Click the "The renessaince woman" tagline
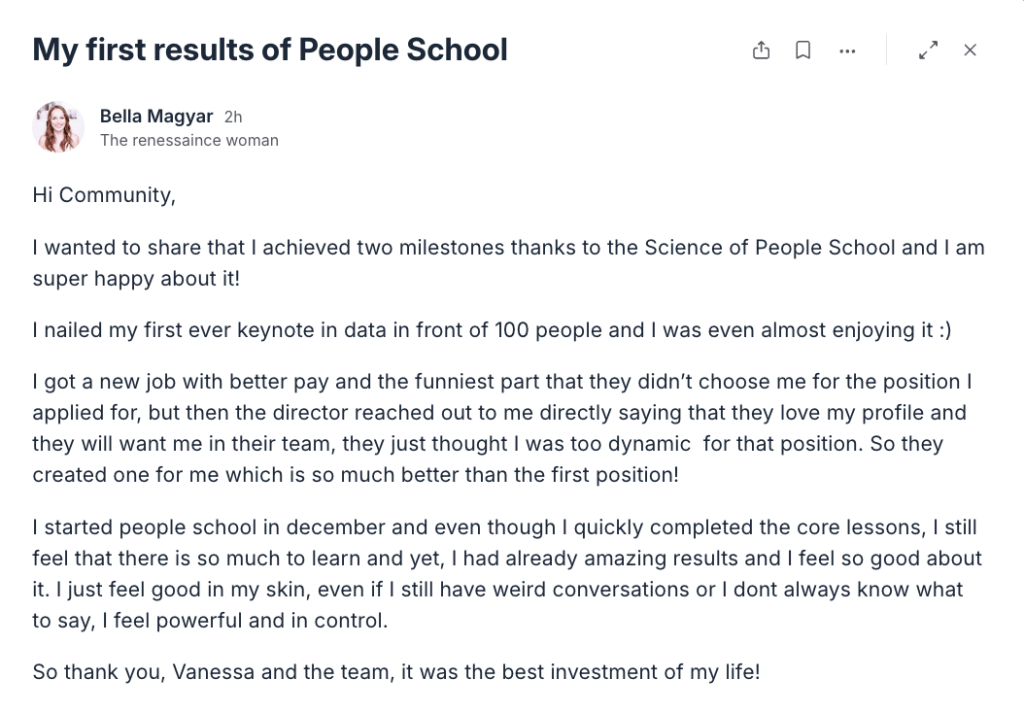The image size is (1024, 713). [x=189, y=140]
